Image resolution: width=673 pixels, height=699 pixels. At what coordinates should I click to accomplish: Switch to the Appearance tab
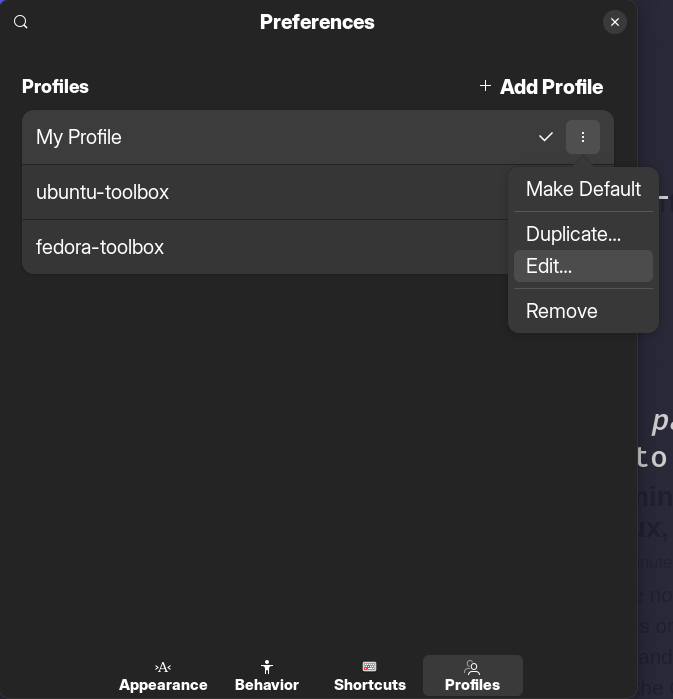163,675
